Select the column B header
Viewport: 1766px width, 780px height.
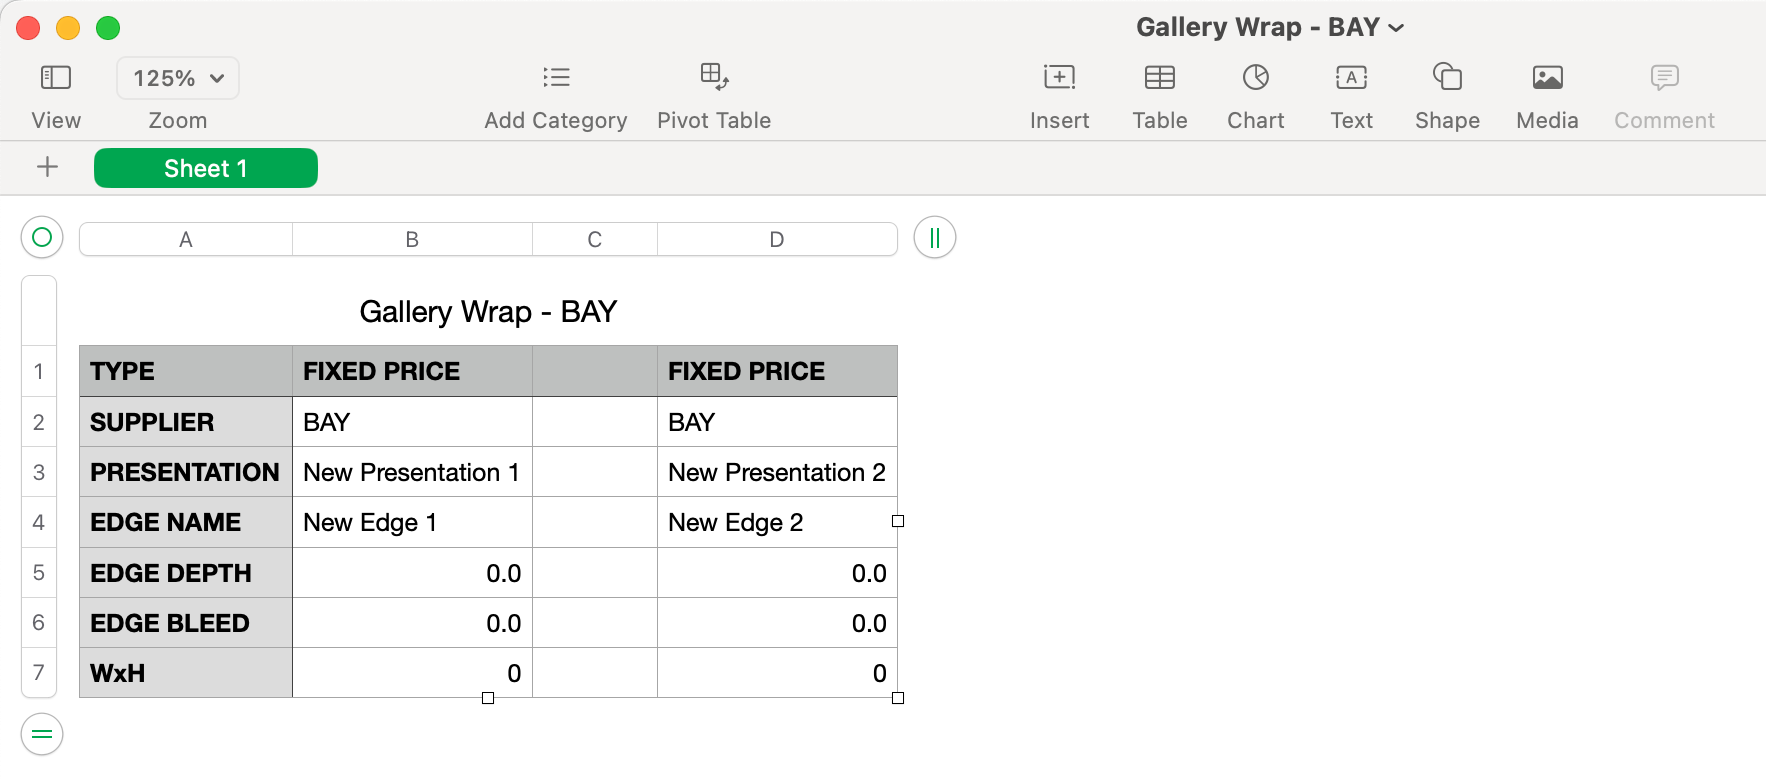click(412, 240)
